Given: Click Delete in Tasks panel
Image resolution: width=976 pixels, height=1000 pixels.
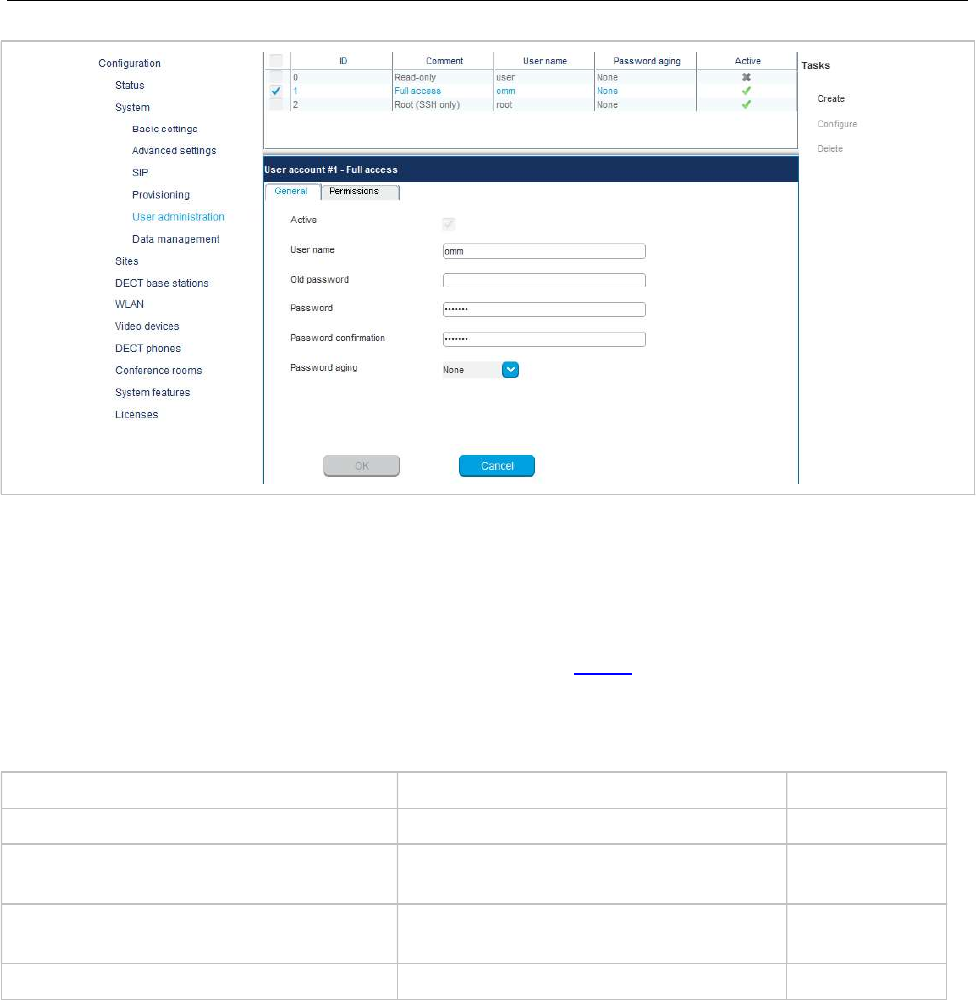Looking at the screenshot, I should pos(830,149).
